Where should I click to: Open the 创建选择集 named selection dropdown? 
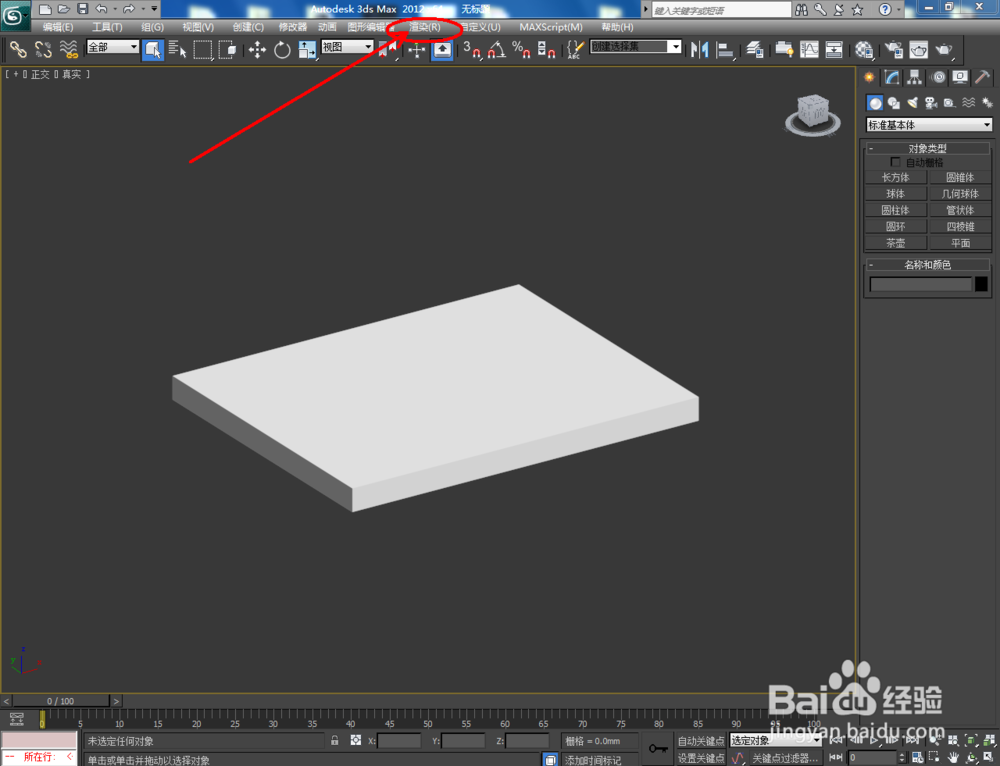[636, 47]
